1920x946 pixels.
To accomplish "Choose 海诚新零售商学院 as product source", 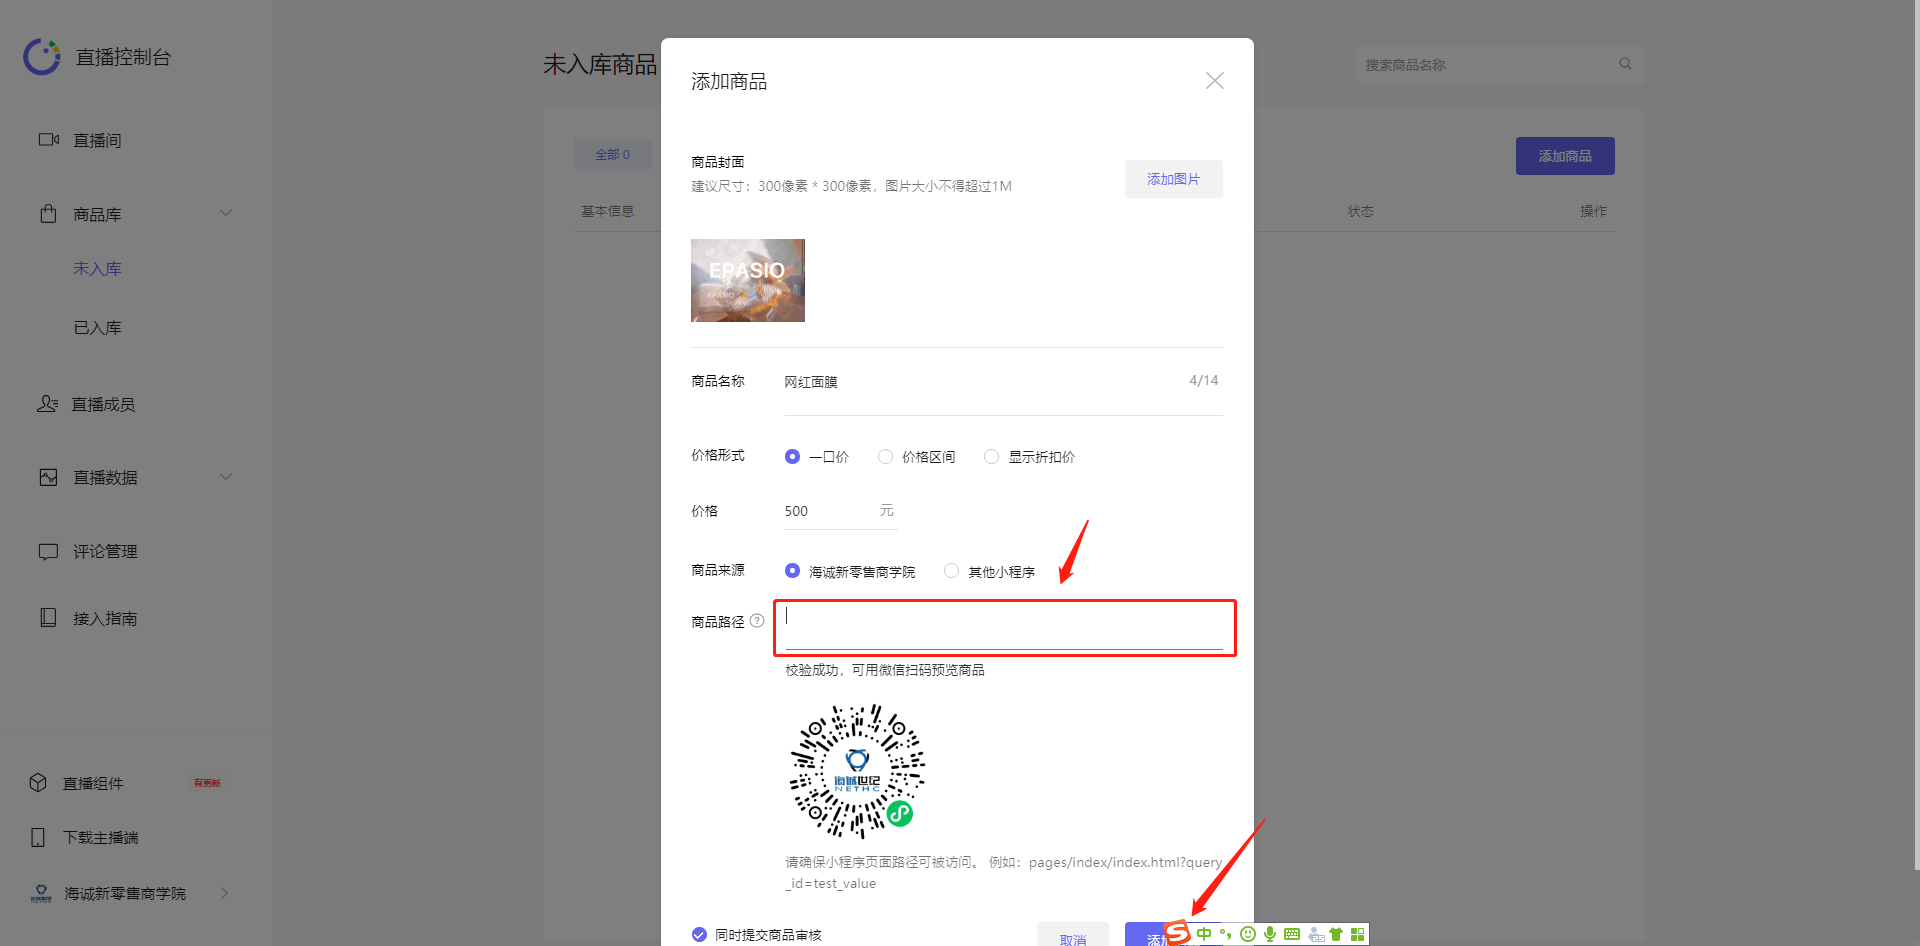I will tap(792, 571).
